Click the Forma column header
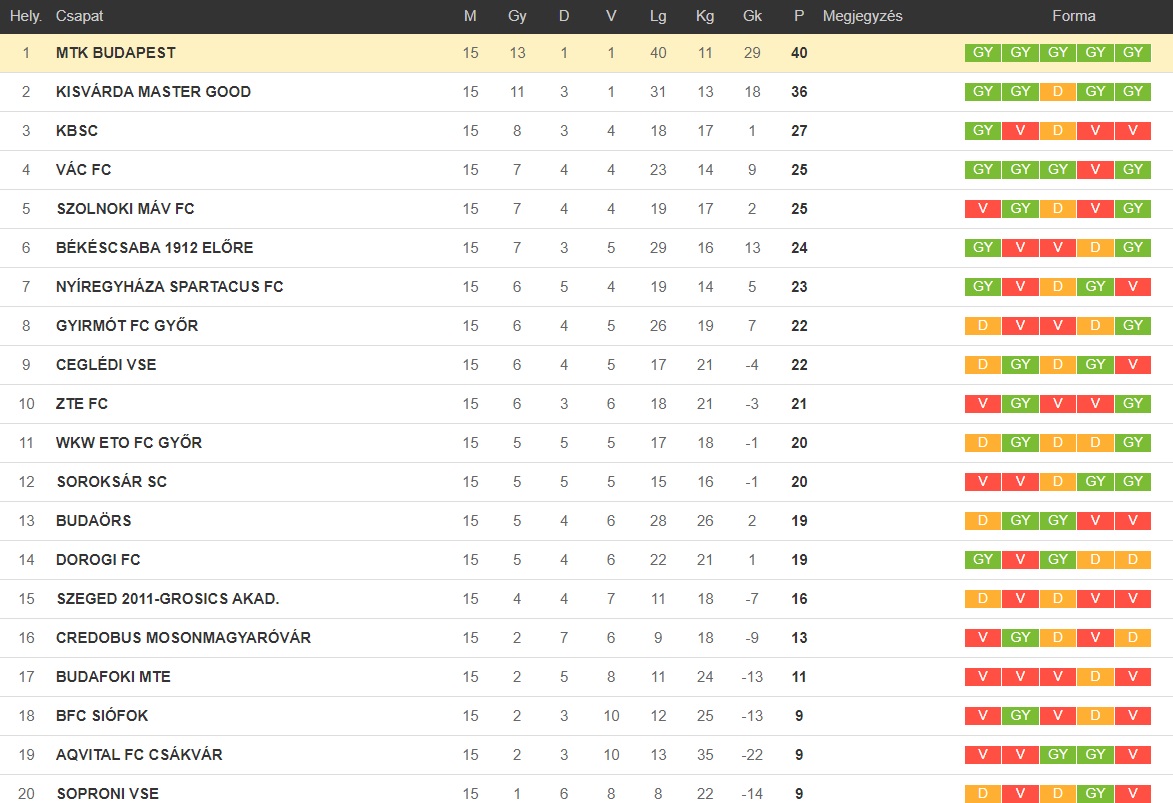 tap(1074, 16)
